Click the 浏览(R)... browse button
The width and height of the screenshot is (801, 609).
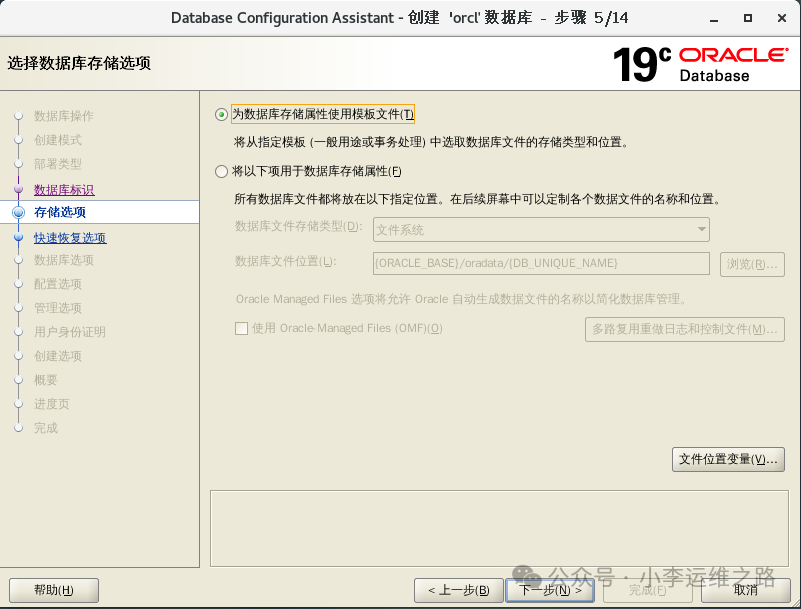752,264
